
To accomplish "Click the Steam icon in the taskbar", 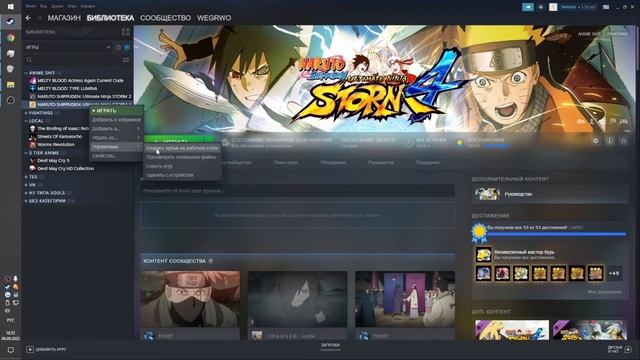I will (x=11, y=21).
